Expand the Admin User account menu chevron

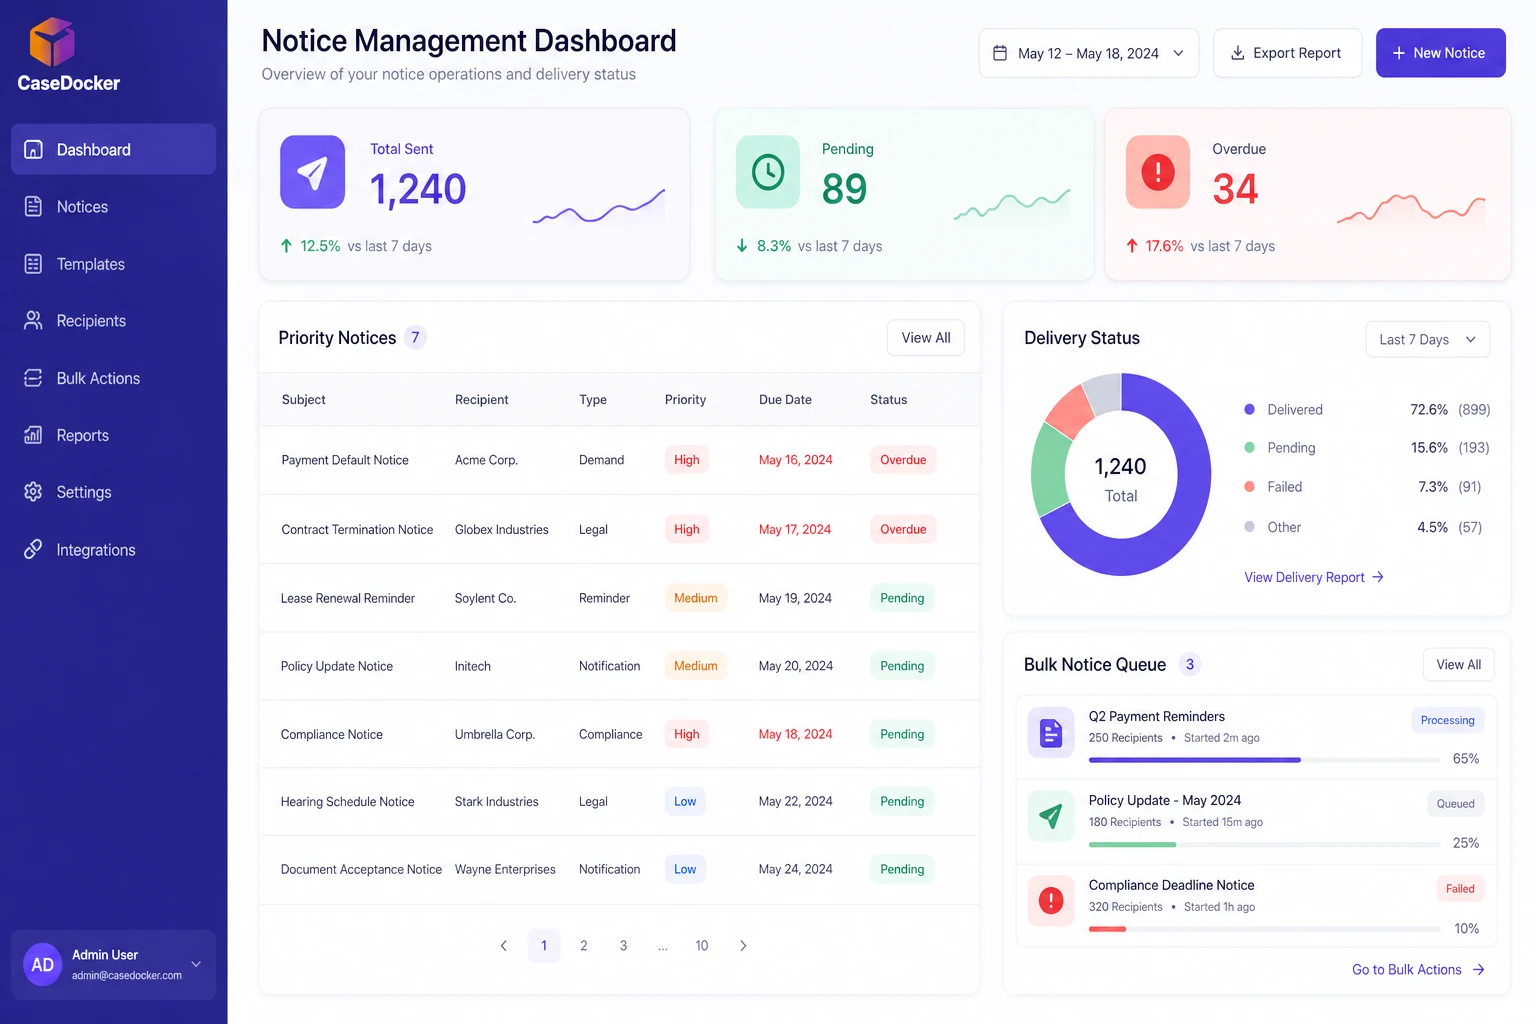(196, 964)
